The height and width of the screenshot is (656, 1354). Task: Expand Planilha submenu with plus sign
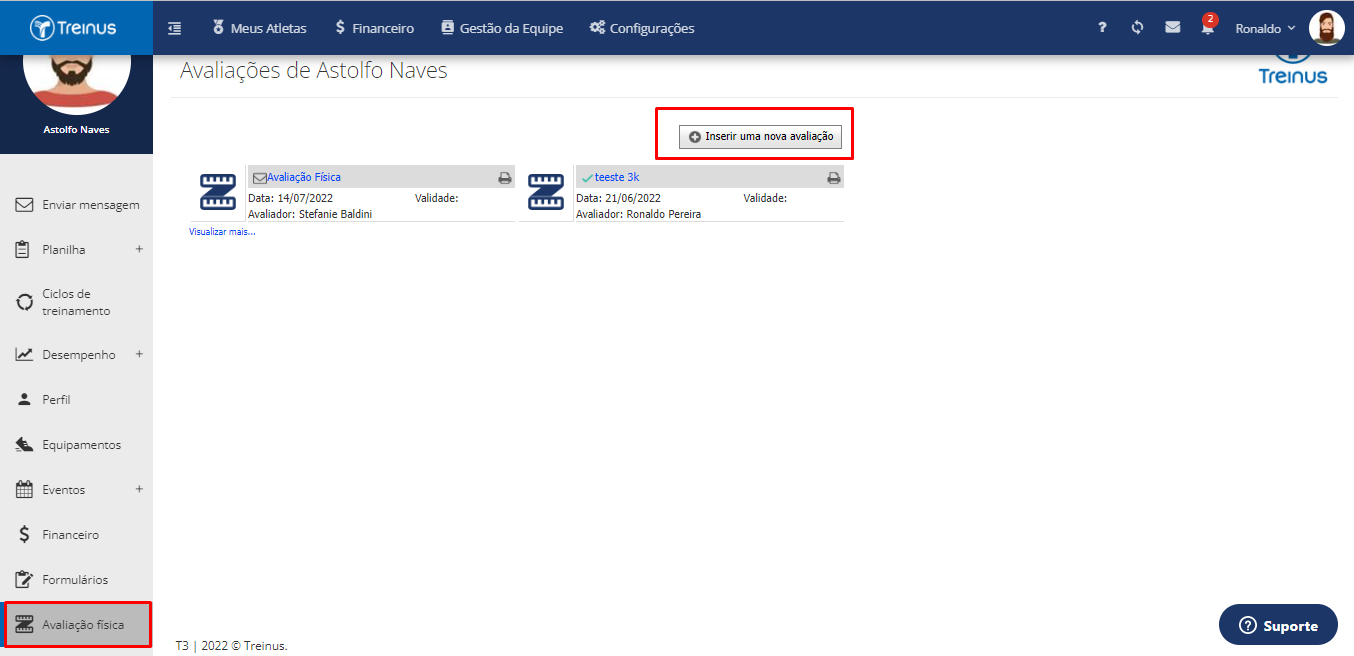(x=139, y=249)
